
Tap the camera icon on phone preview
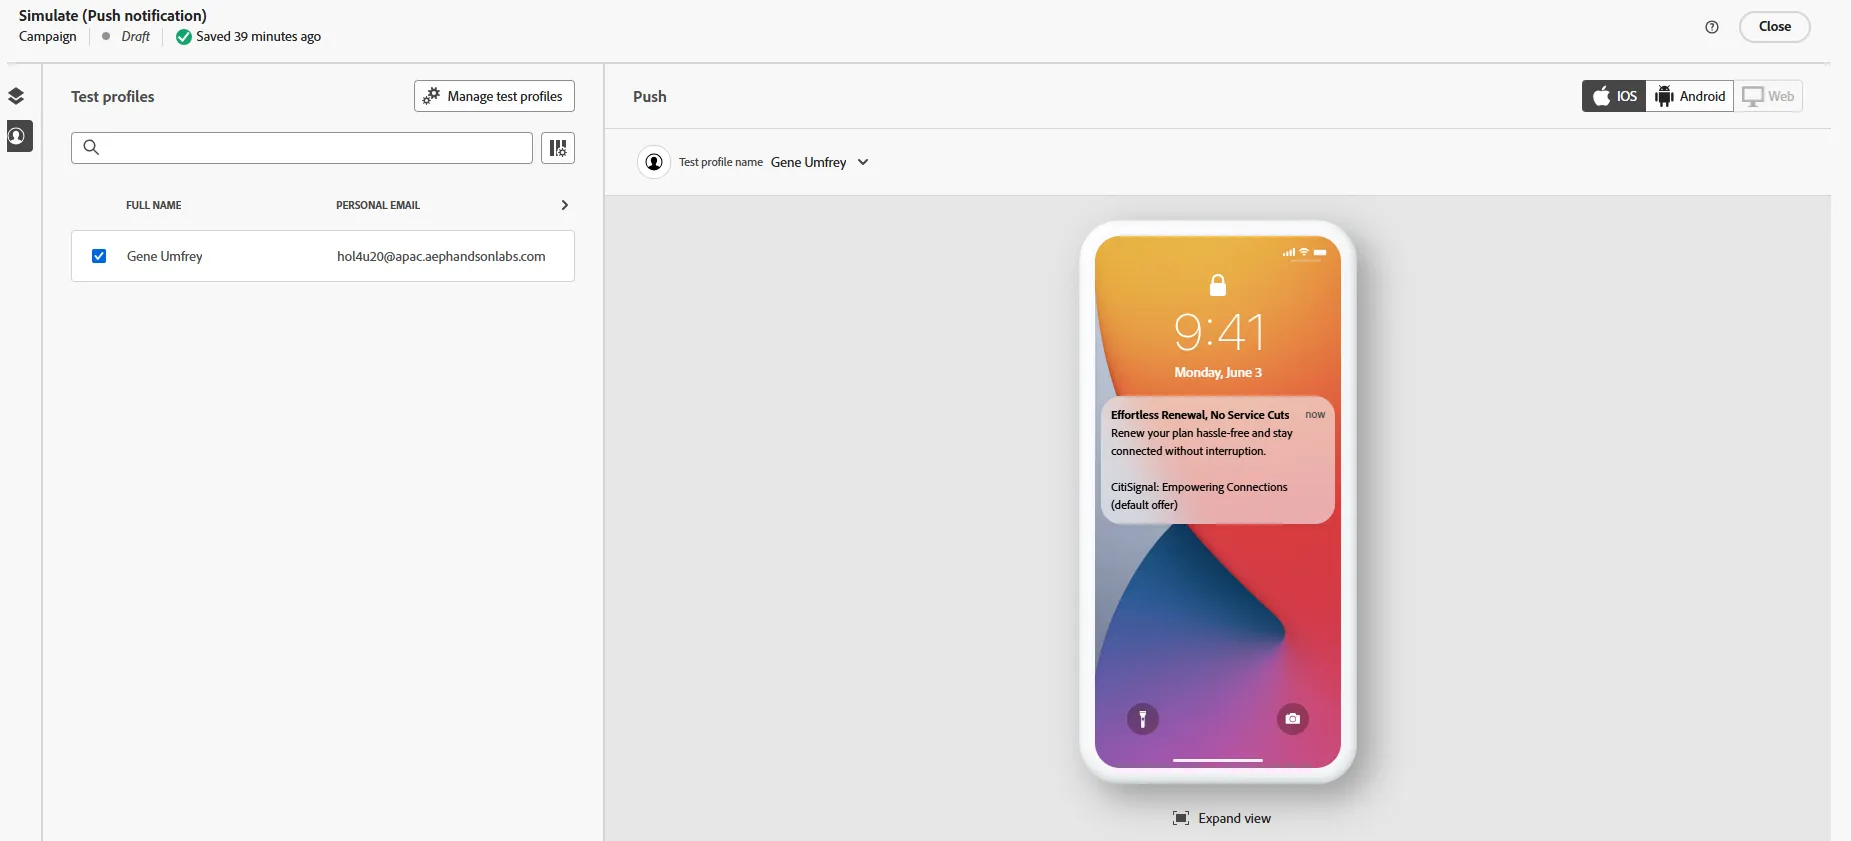pos(1293,719)
